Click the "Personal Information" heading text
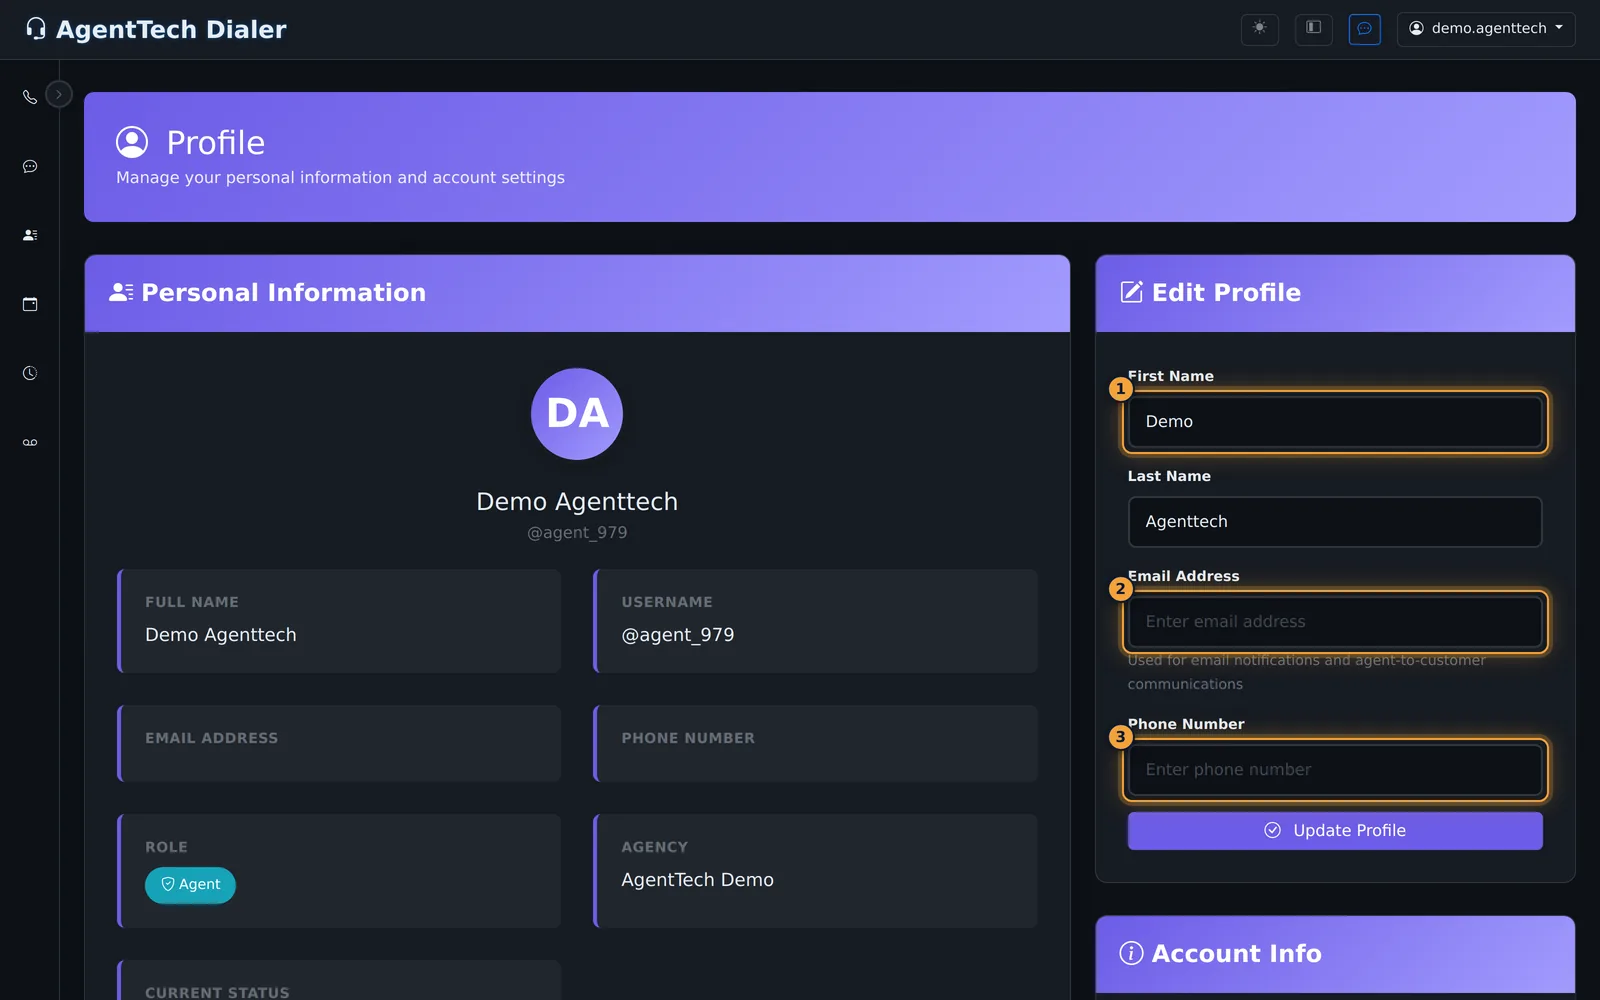Viewport: 1600px width, 1000px height. click(284, 292)
